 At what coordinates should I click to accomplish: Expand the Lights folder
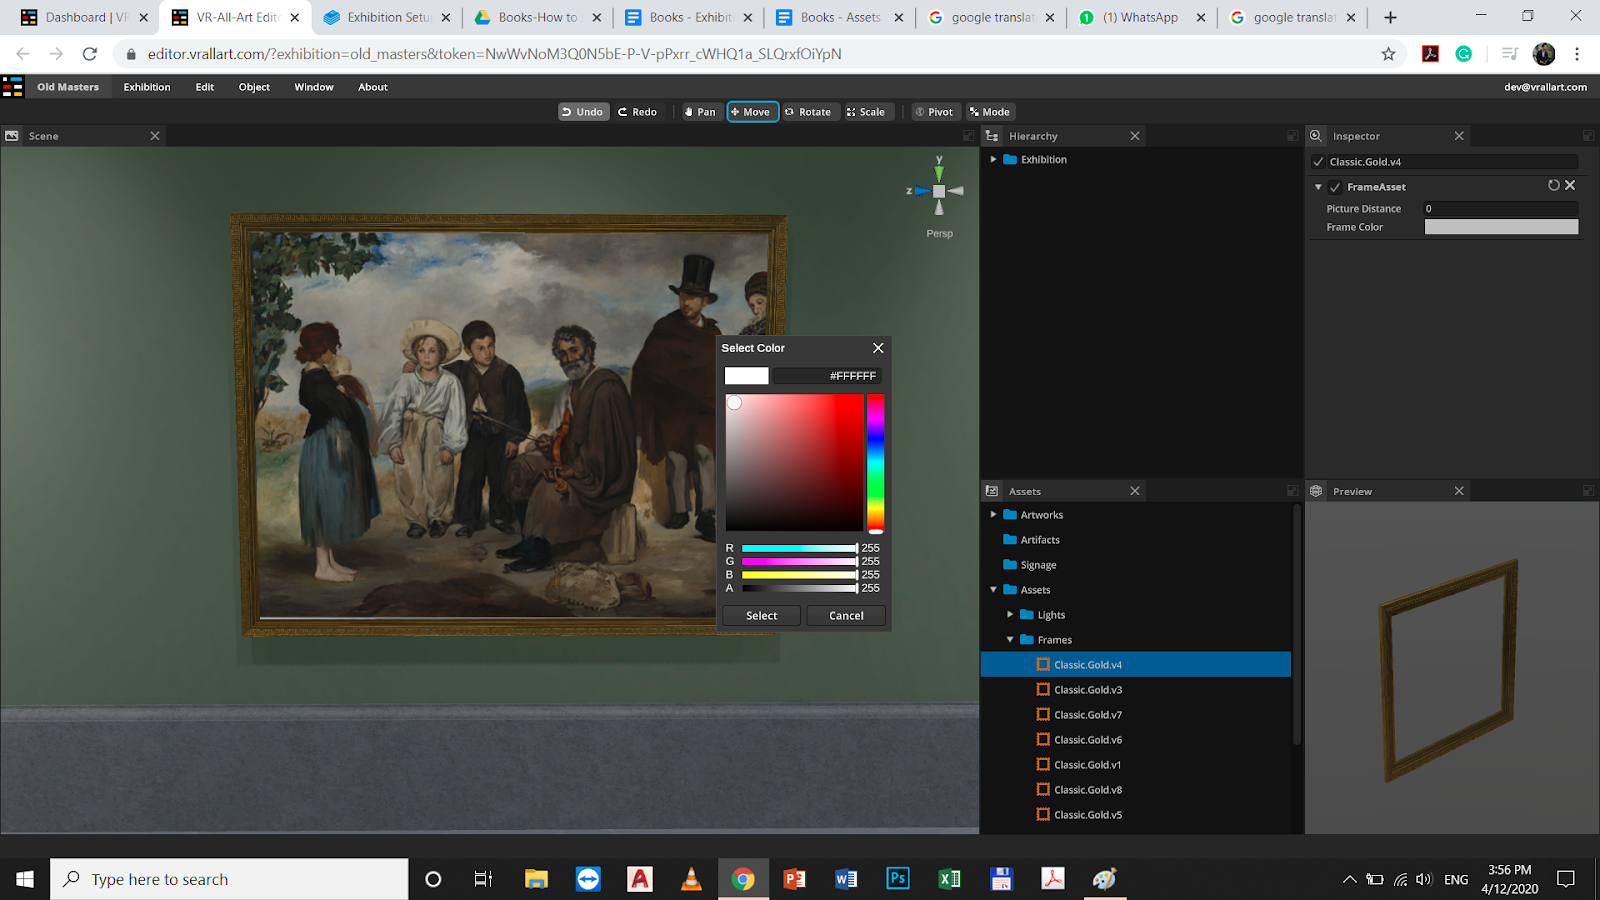click(1010, 615)
